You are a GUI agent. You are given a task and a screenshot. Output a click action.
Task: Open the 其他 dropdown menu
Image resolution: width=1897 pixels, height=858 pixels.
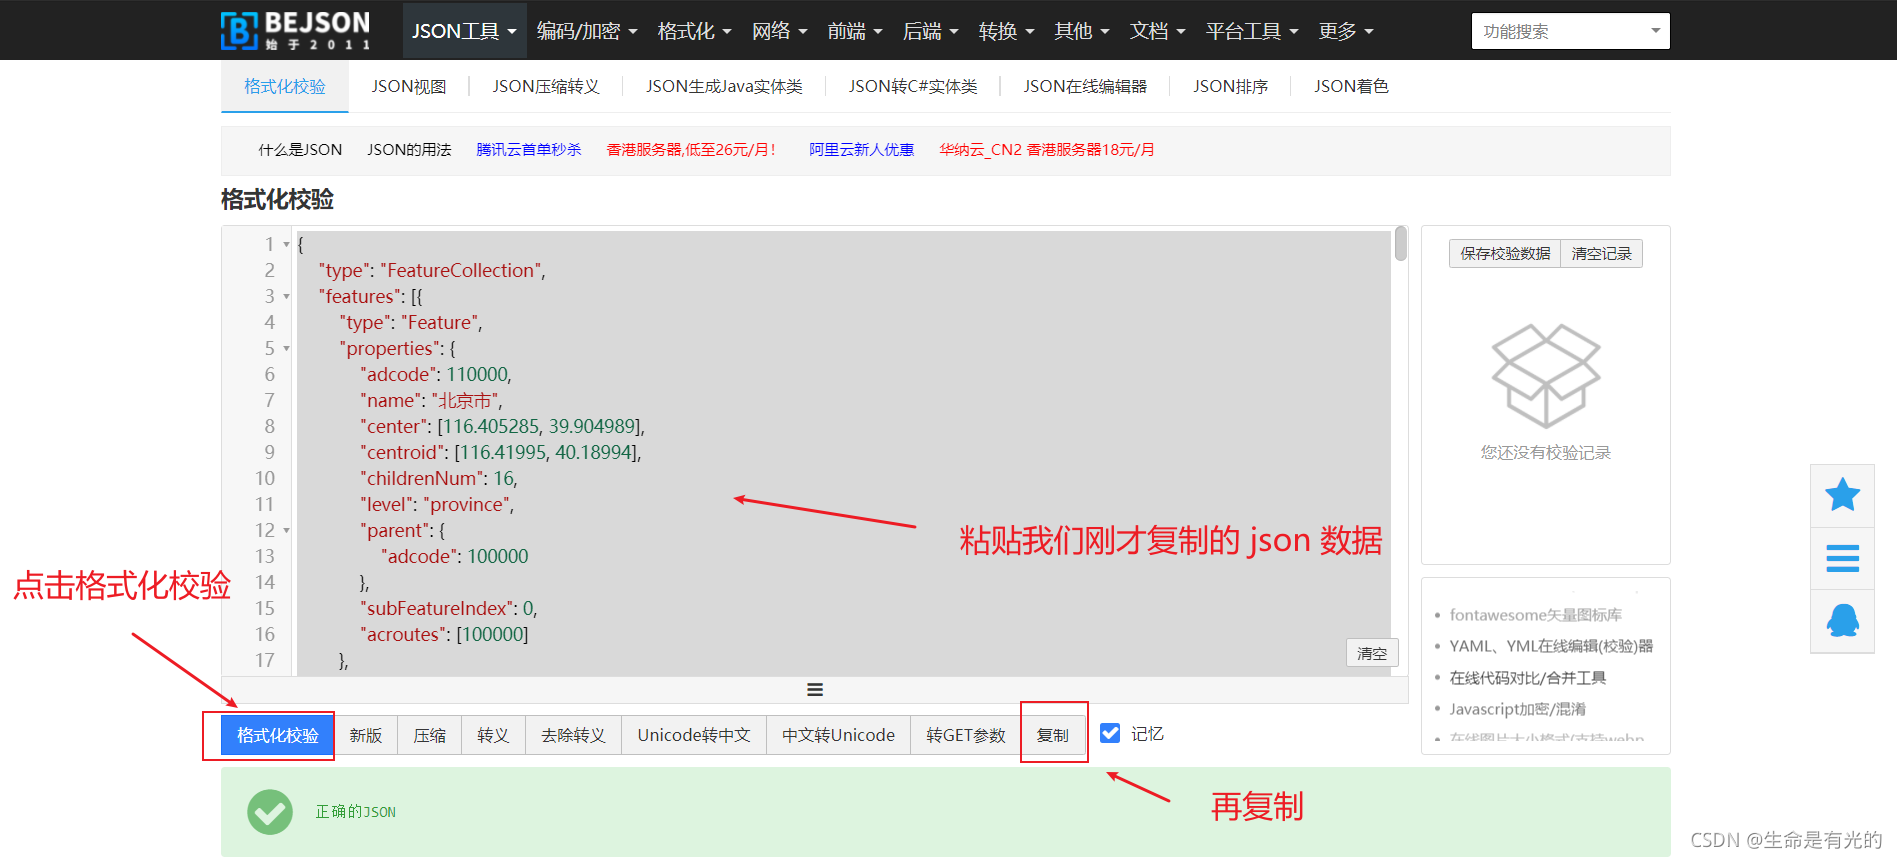(x=1081, y=31)
